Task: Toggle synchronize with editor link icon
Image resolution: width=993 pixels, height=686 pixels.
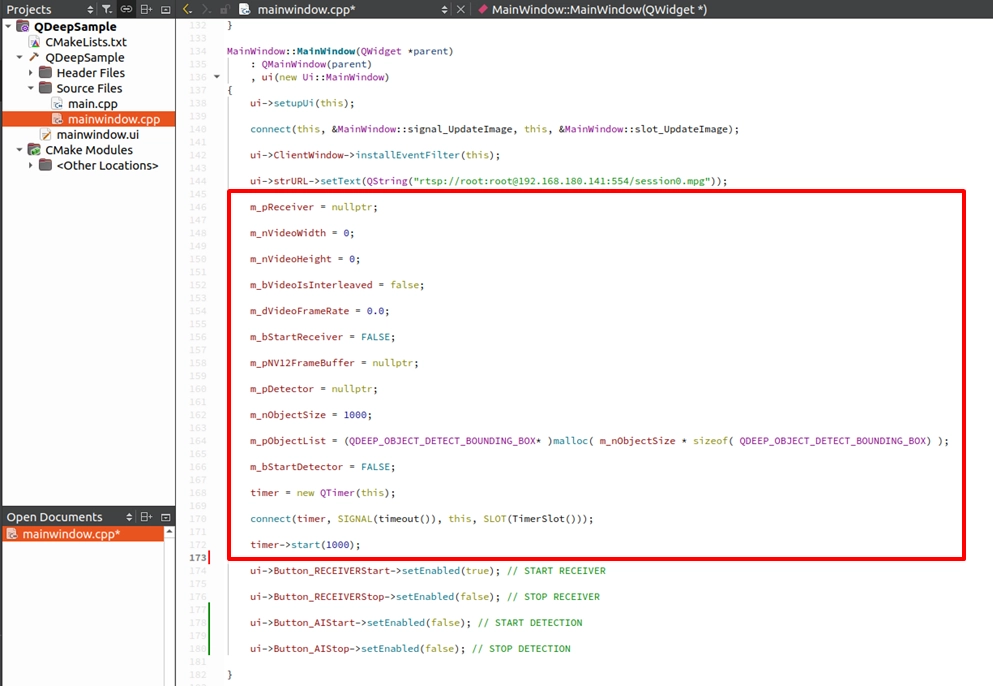Action: [127, 10]
